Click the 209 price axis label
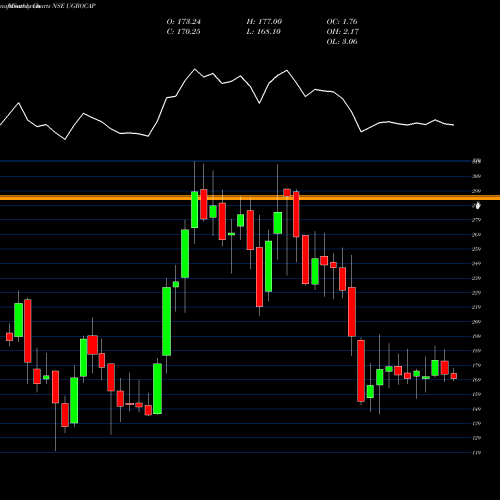Viewport: 500px width, 500px height. pyautogui.click(x=477, y=322)
